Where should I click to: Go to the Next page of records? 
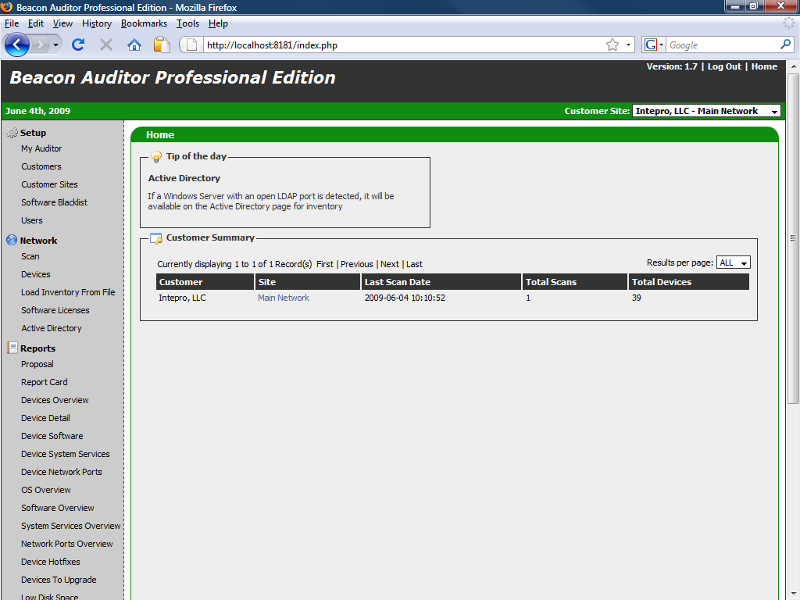[x=389, y=264]
